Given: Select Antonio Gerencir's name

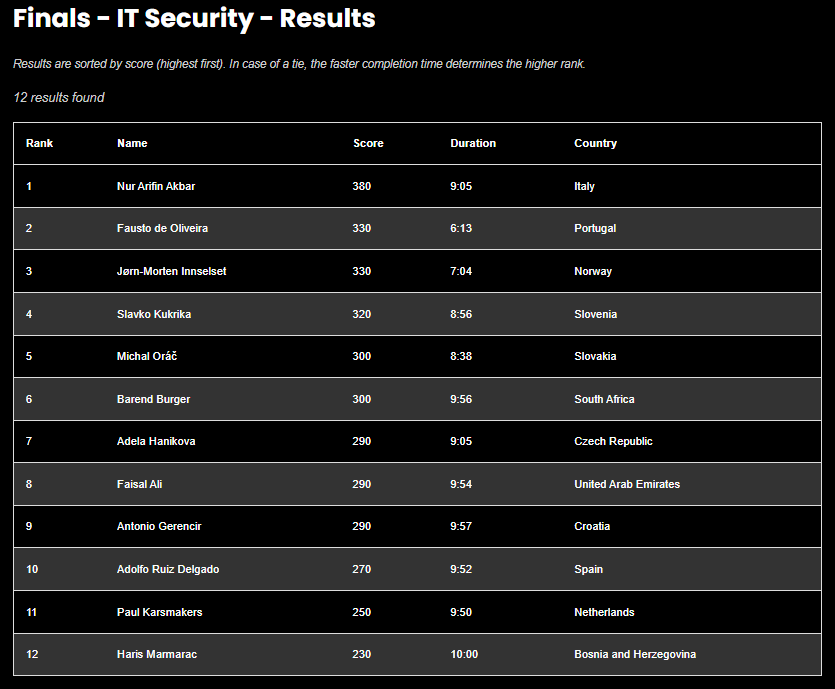Looking at the screenshot, I should click(159, 526).
